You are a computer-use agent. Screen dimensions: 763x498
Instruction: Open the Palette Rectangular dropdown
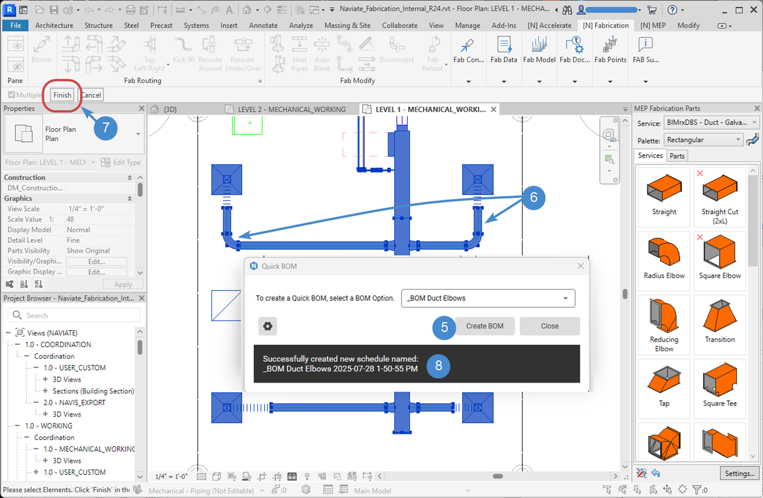pos(704,140)
